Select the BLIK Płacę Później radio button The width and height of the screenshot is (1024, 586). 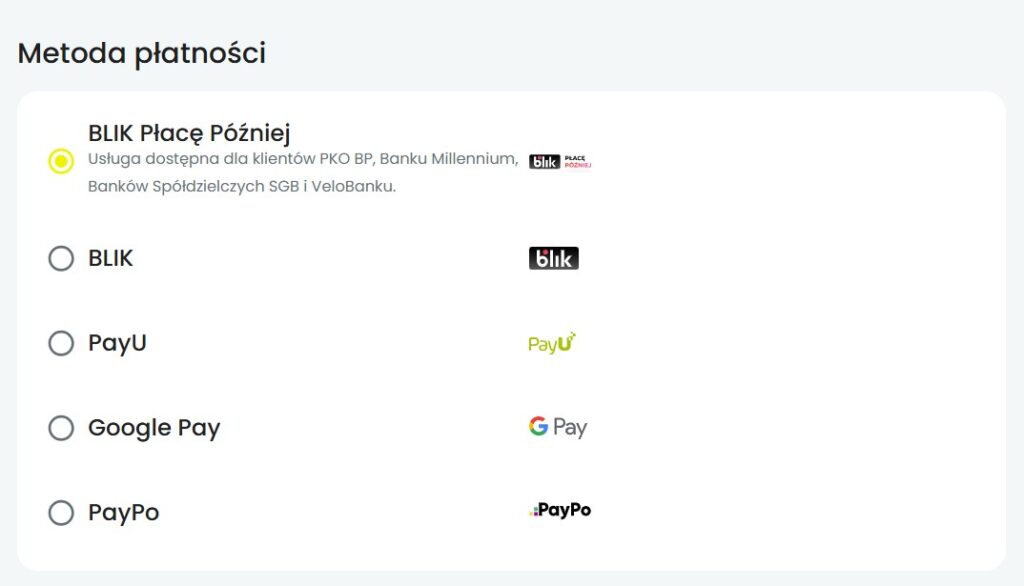[61, 161]
